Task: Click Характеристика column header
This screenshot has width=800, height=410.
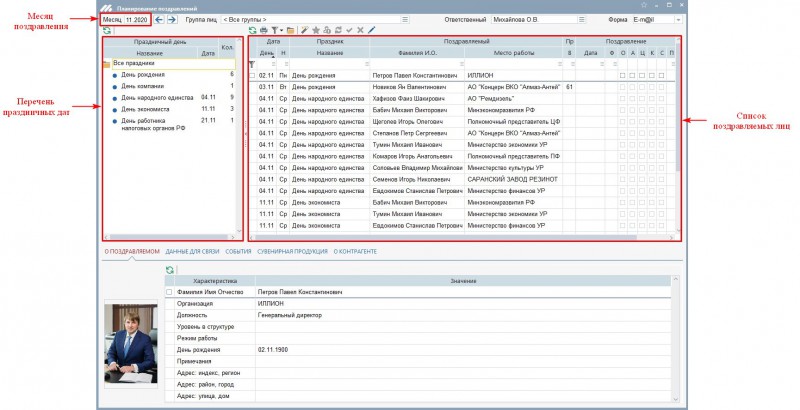Action: [215, 281]
